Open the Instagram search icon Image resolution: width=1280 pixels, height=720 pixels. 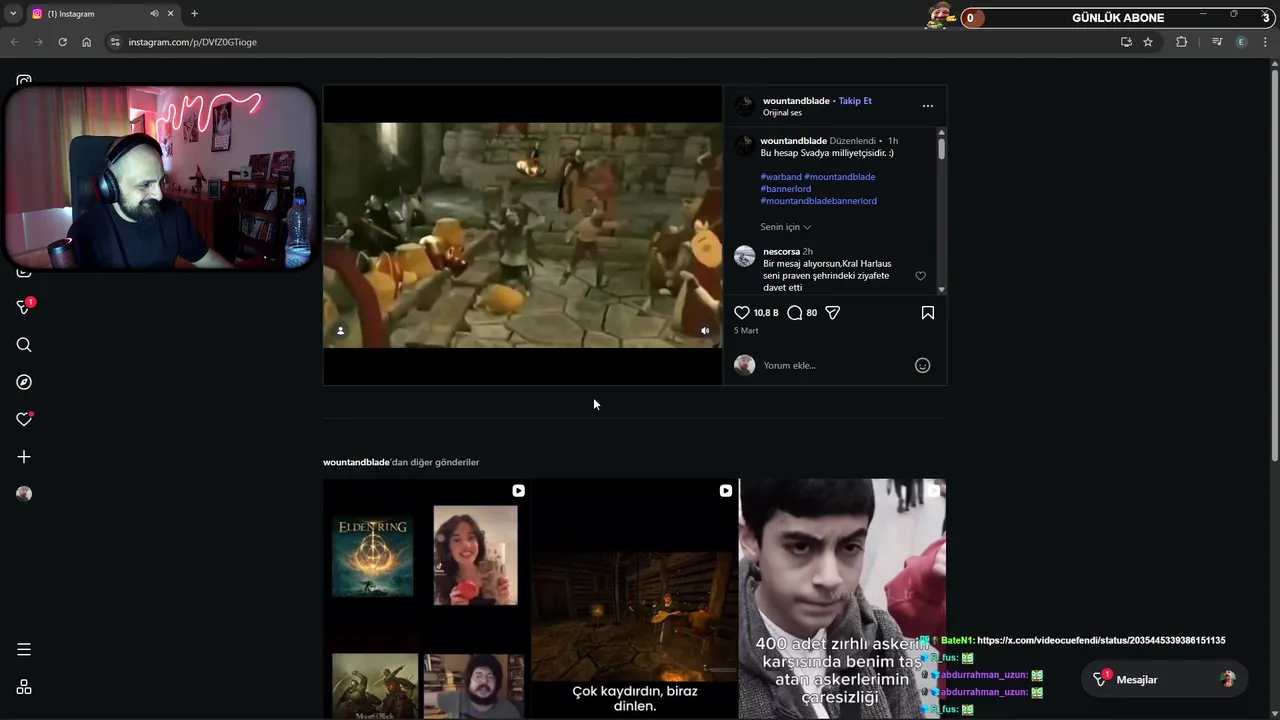pyautogui.click(x=24, y=345)
